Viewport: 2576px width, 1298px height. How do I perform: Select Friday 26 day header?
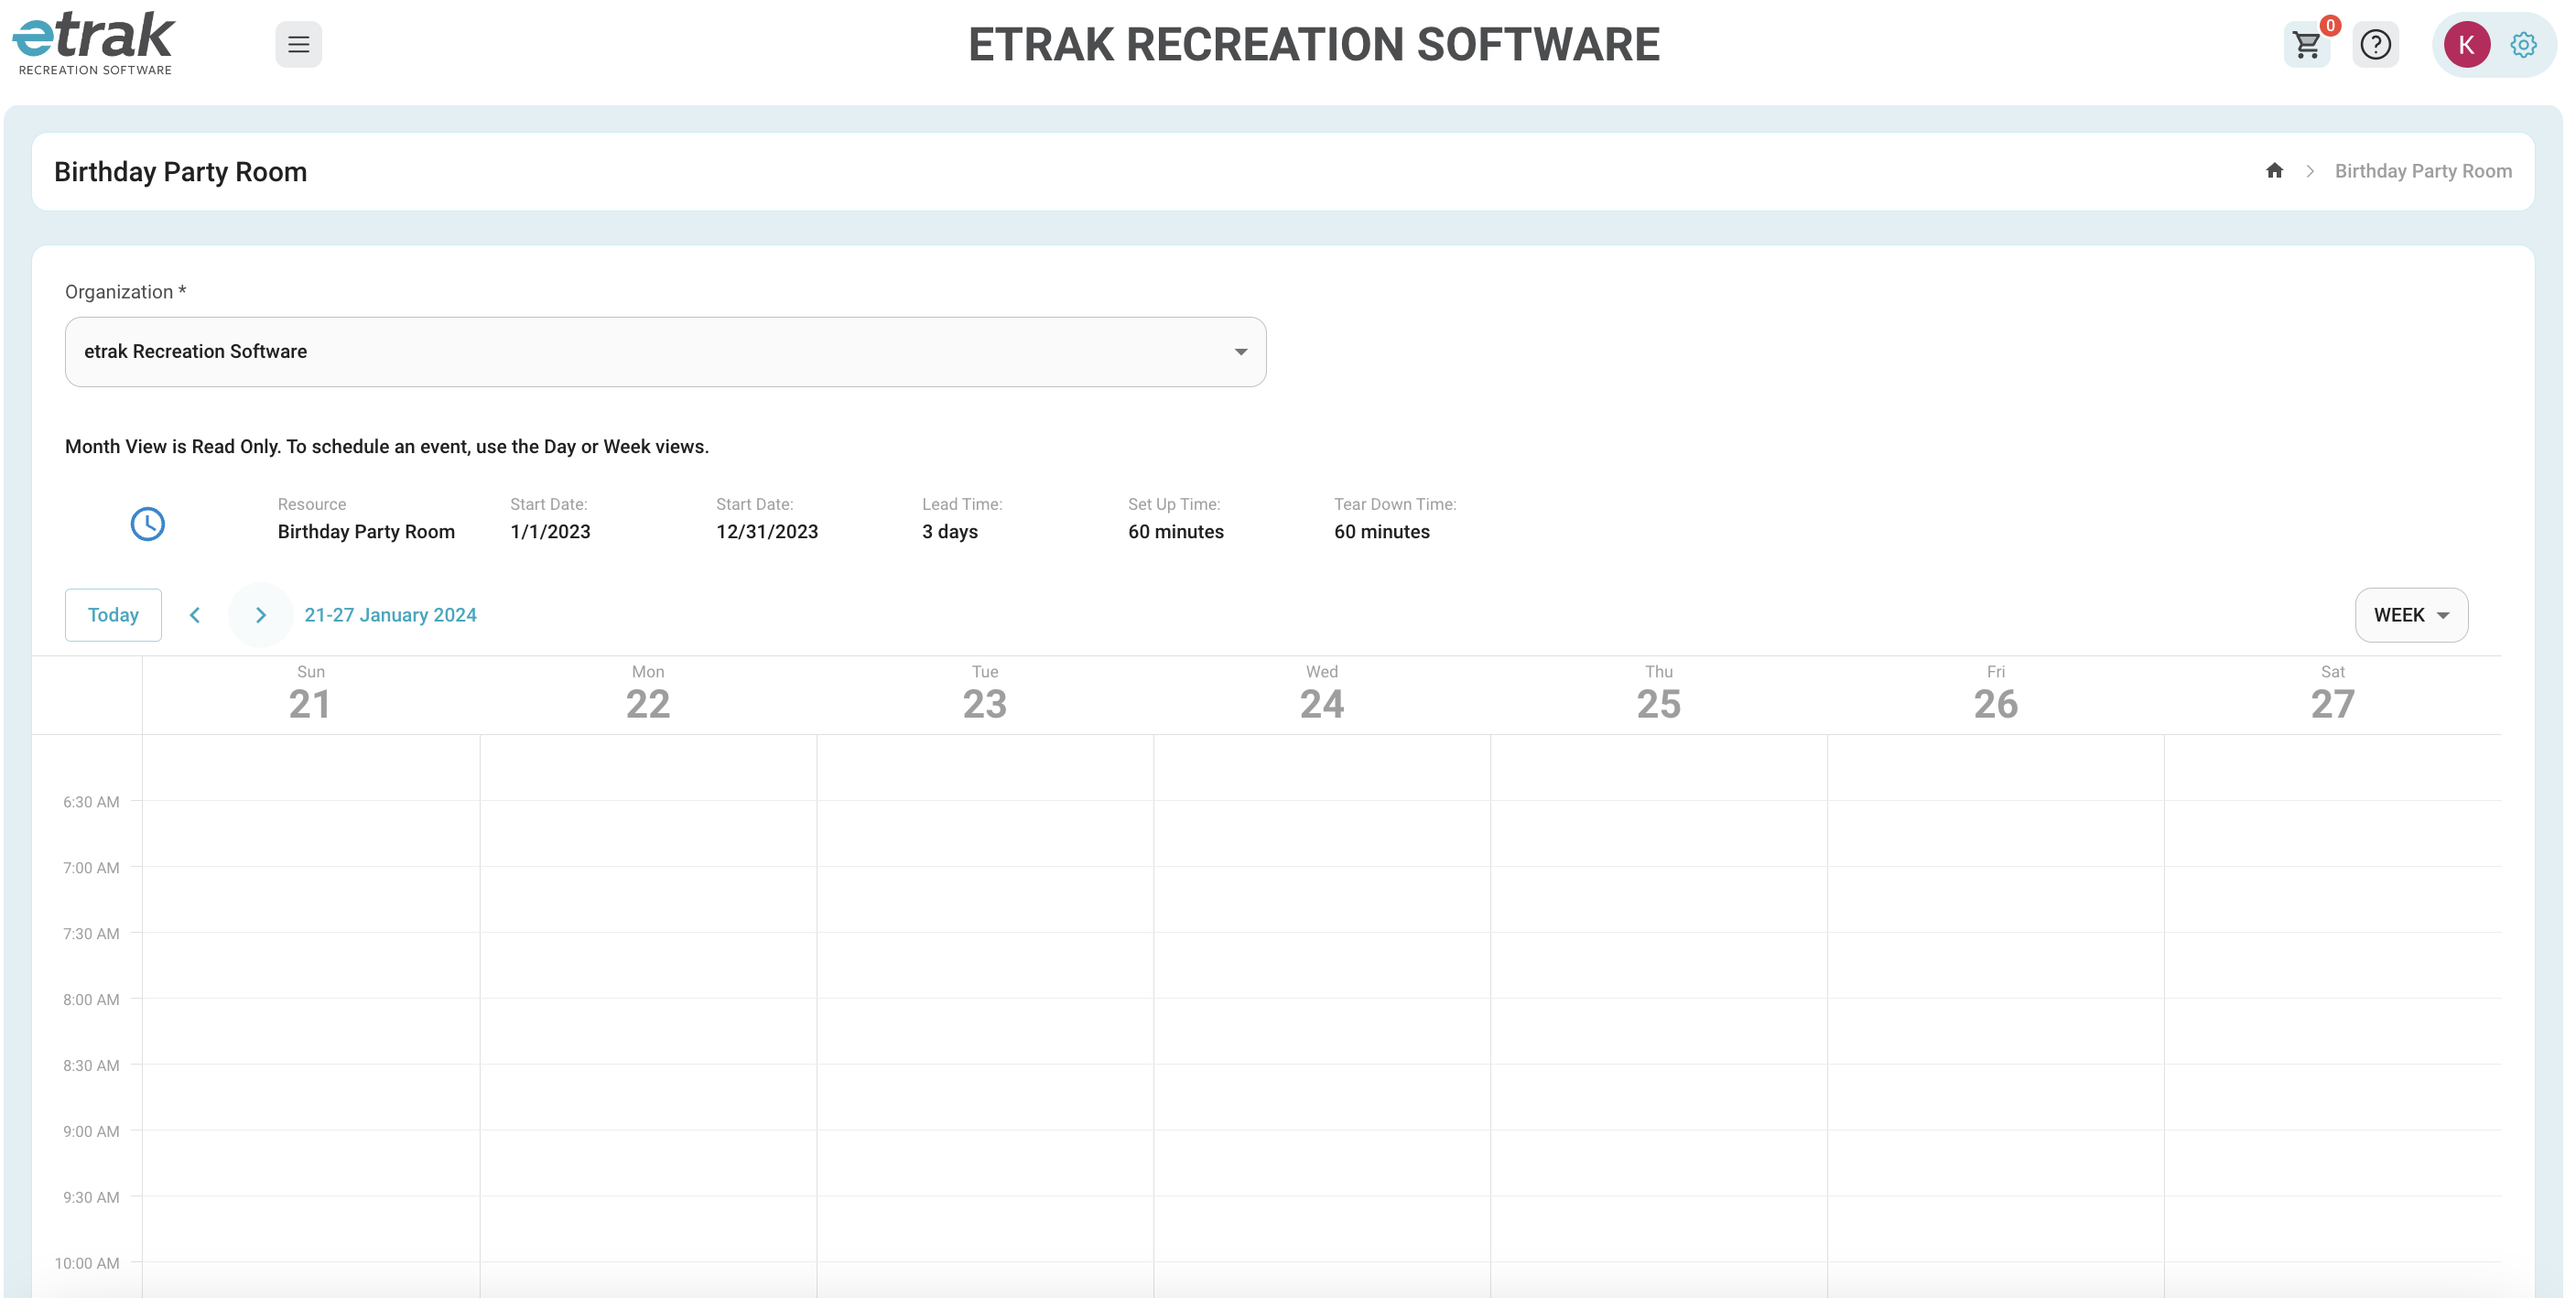pos(1995,694)
